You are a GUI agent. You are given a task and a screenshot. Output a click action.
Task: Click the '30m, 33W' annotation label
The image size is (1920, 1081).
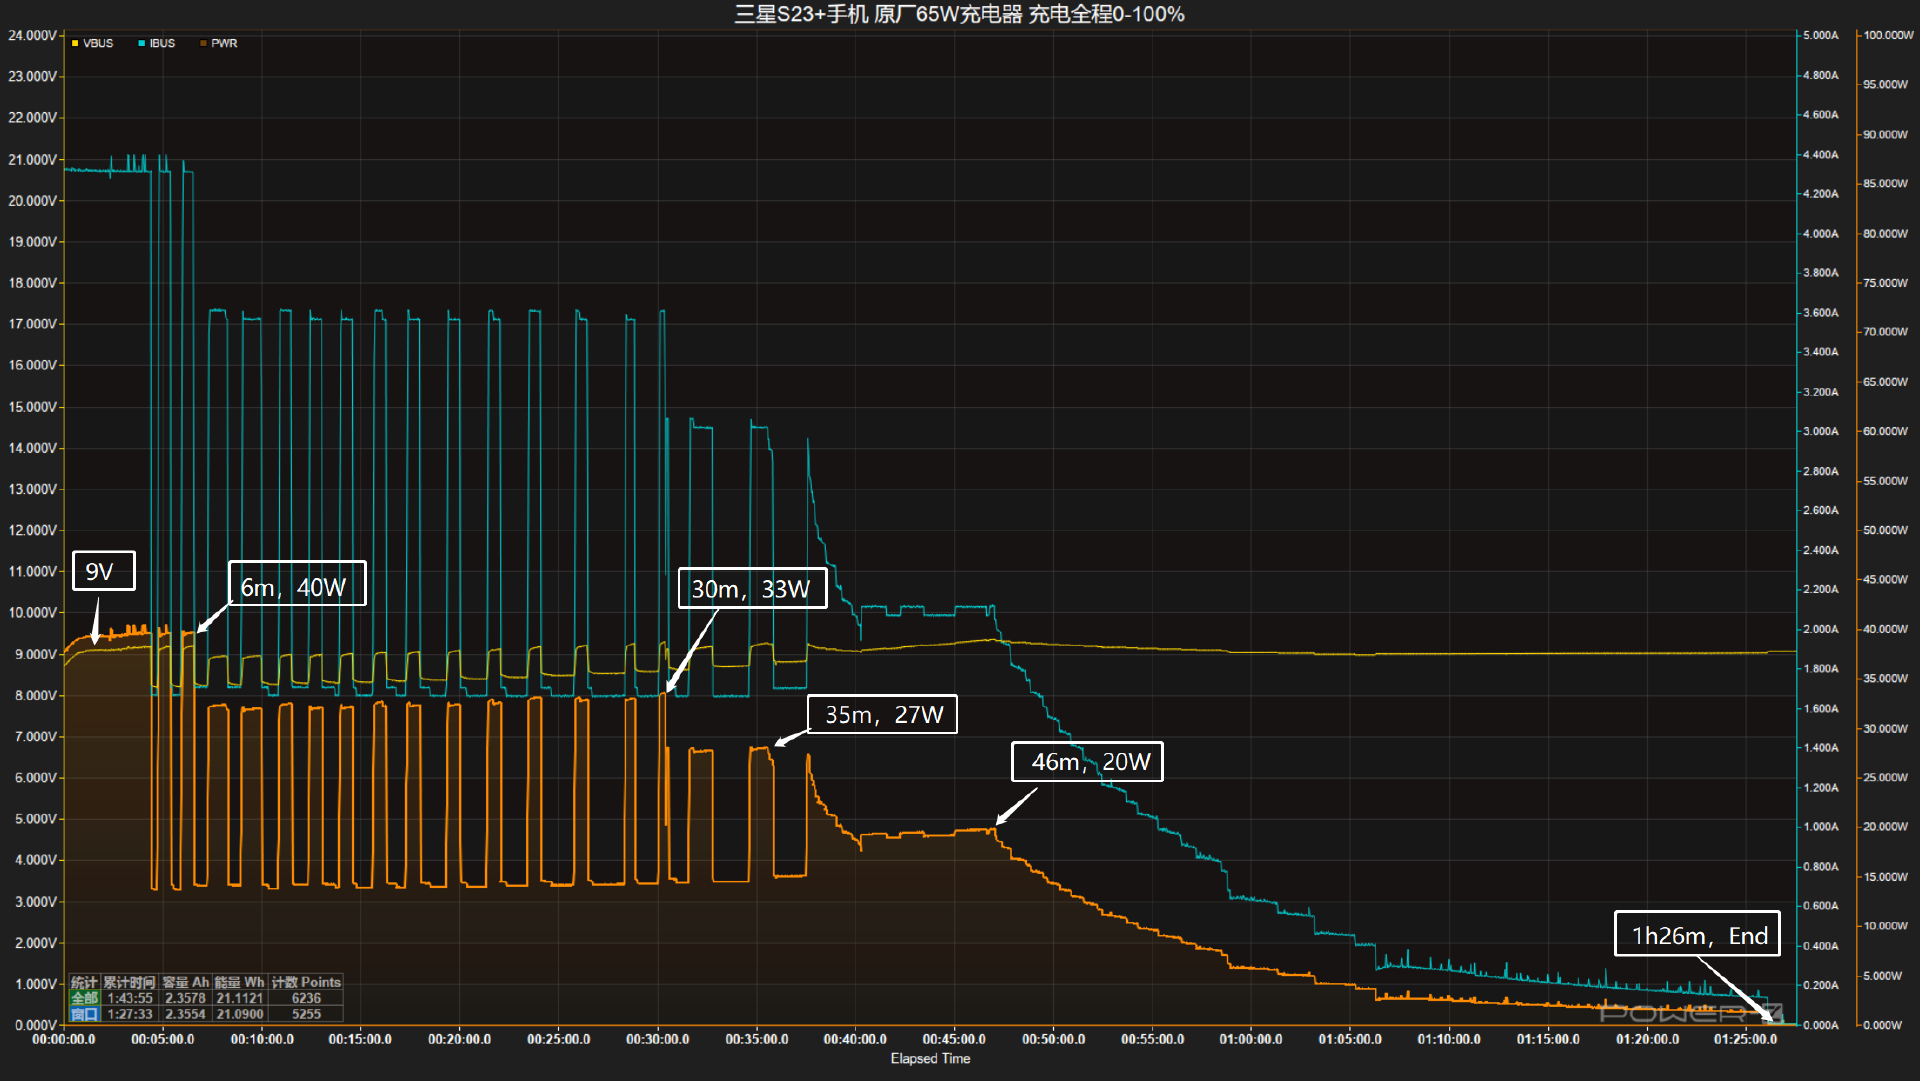[752, 589]
